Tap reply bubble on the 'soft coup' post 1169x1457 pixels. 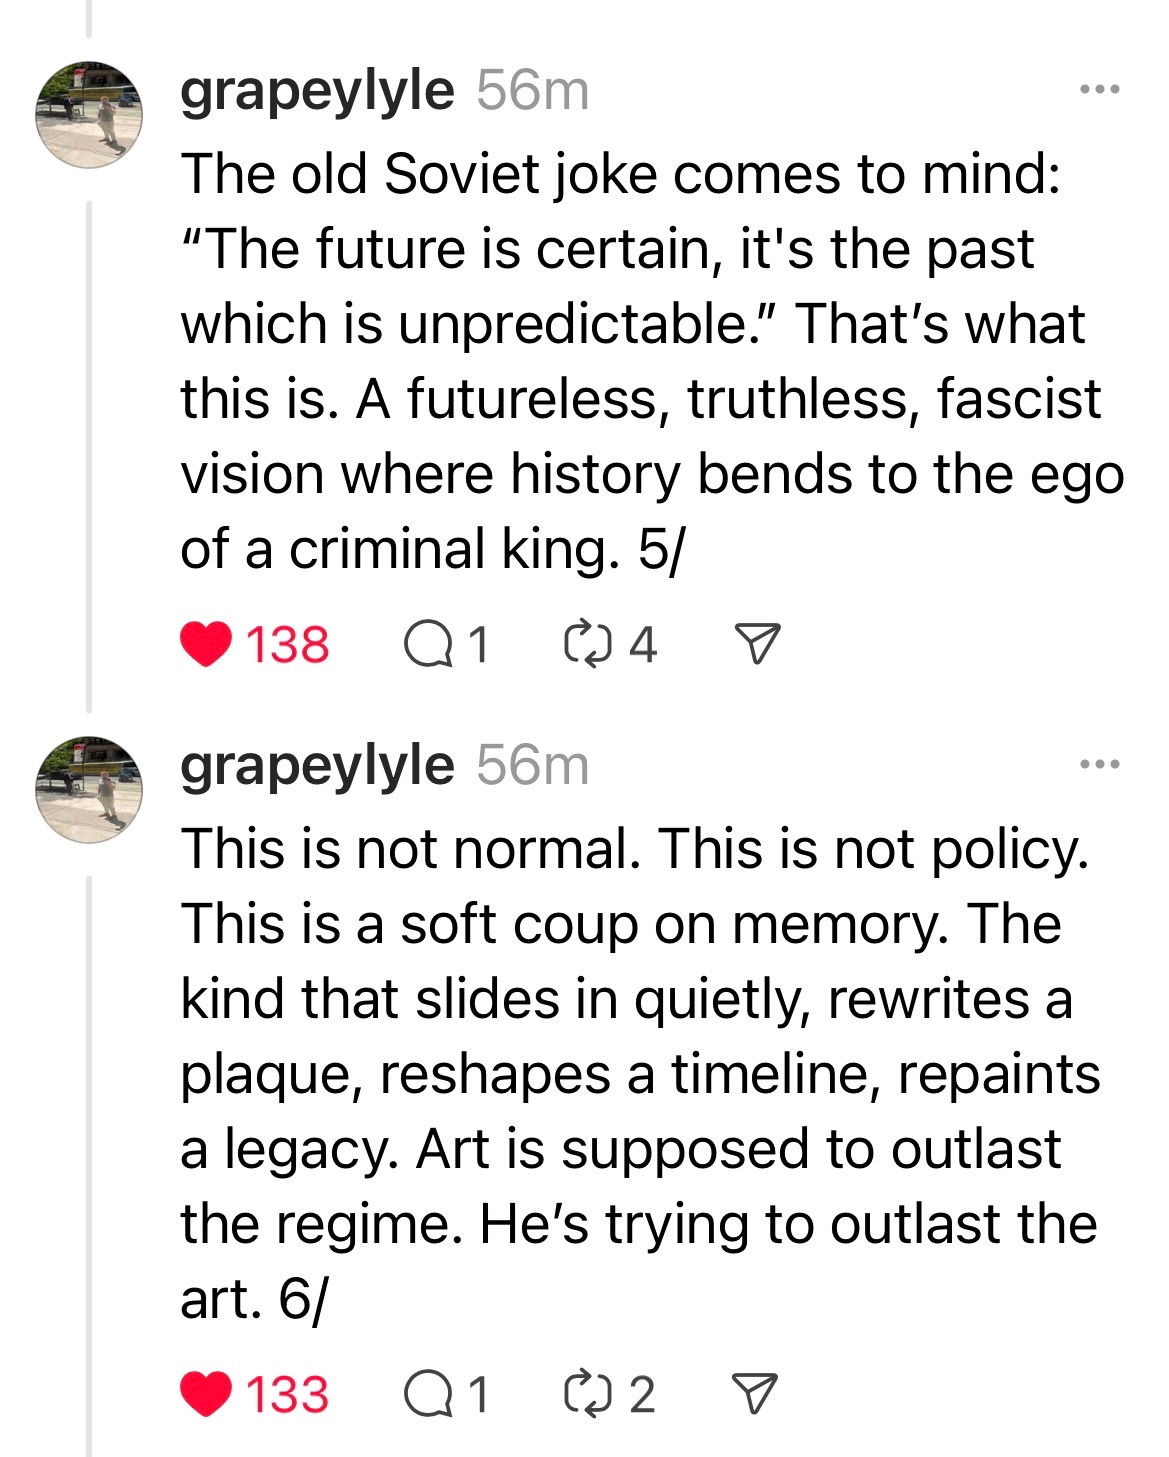tap(426, 1394)
